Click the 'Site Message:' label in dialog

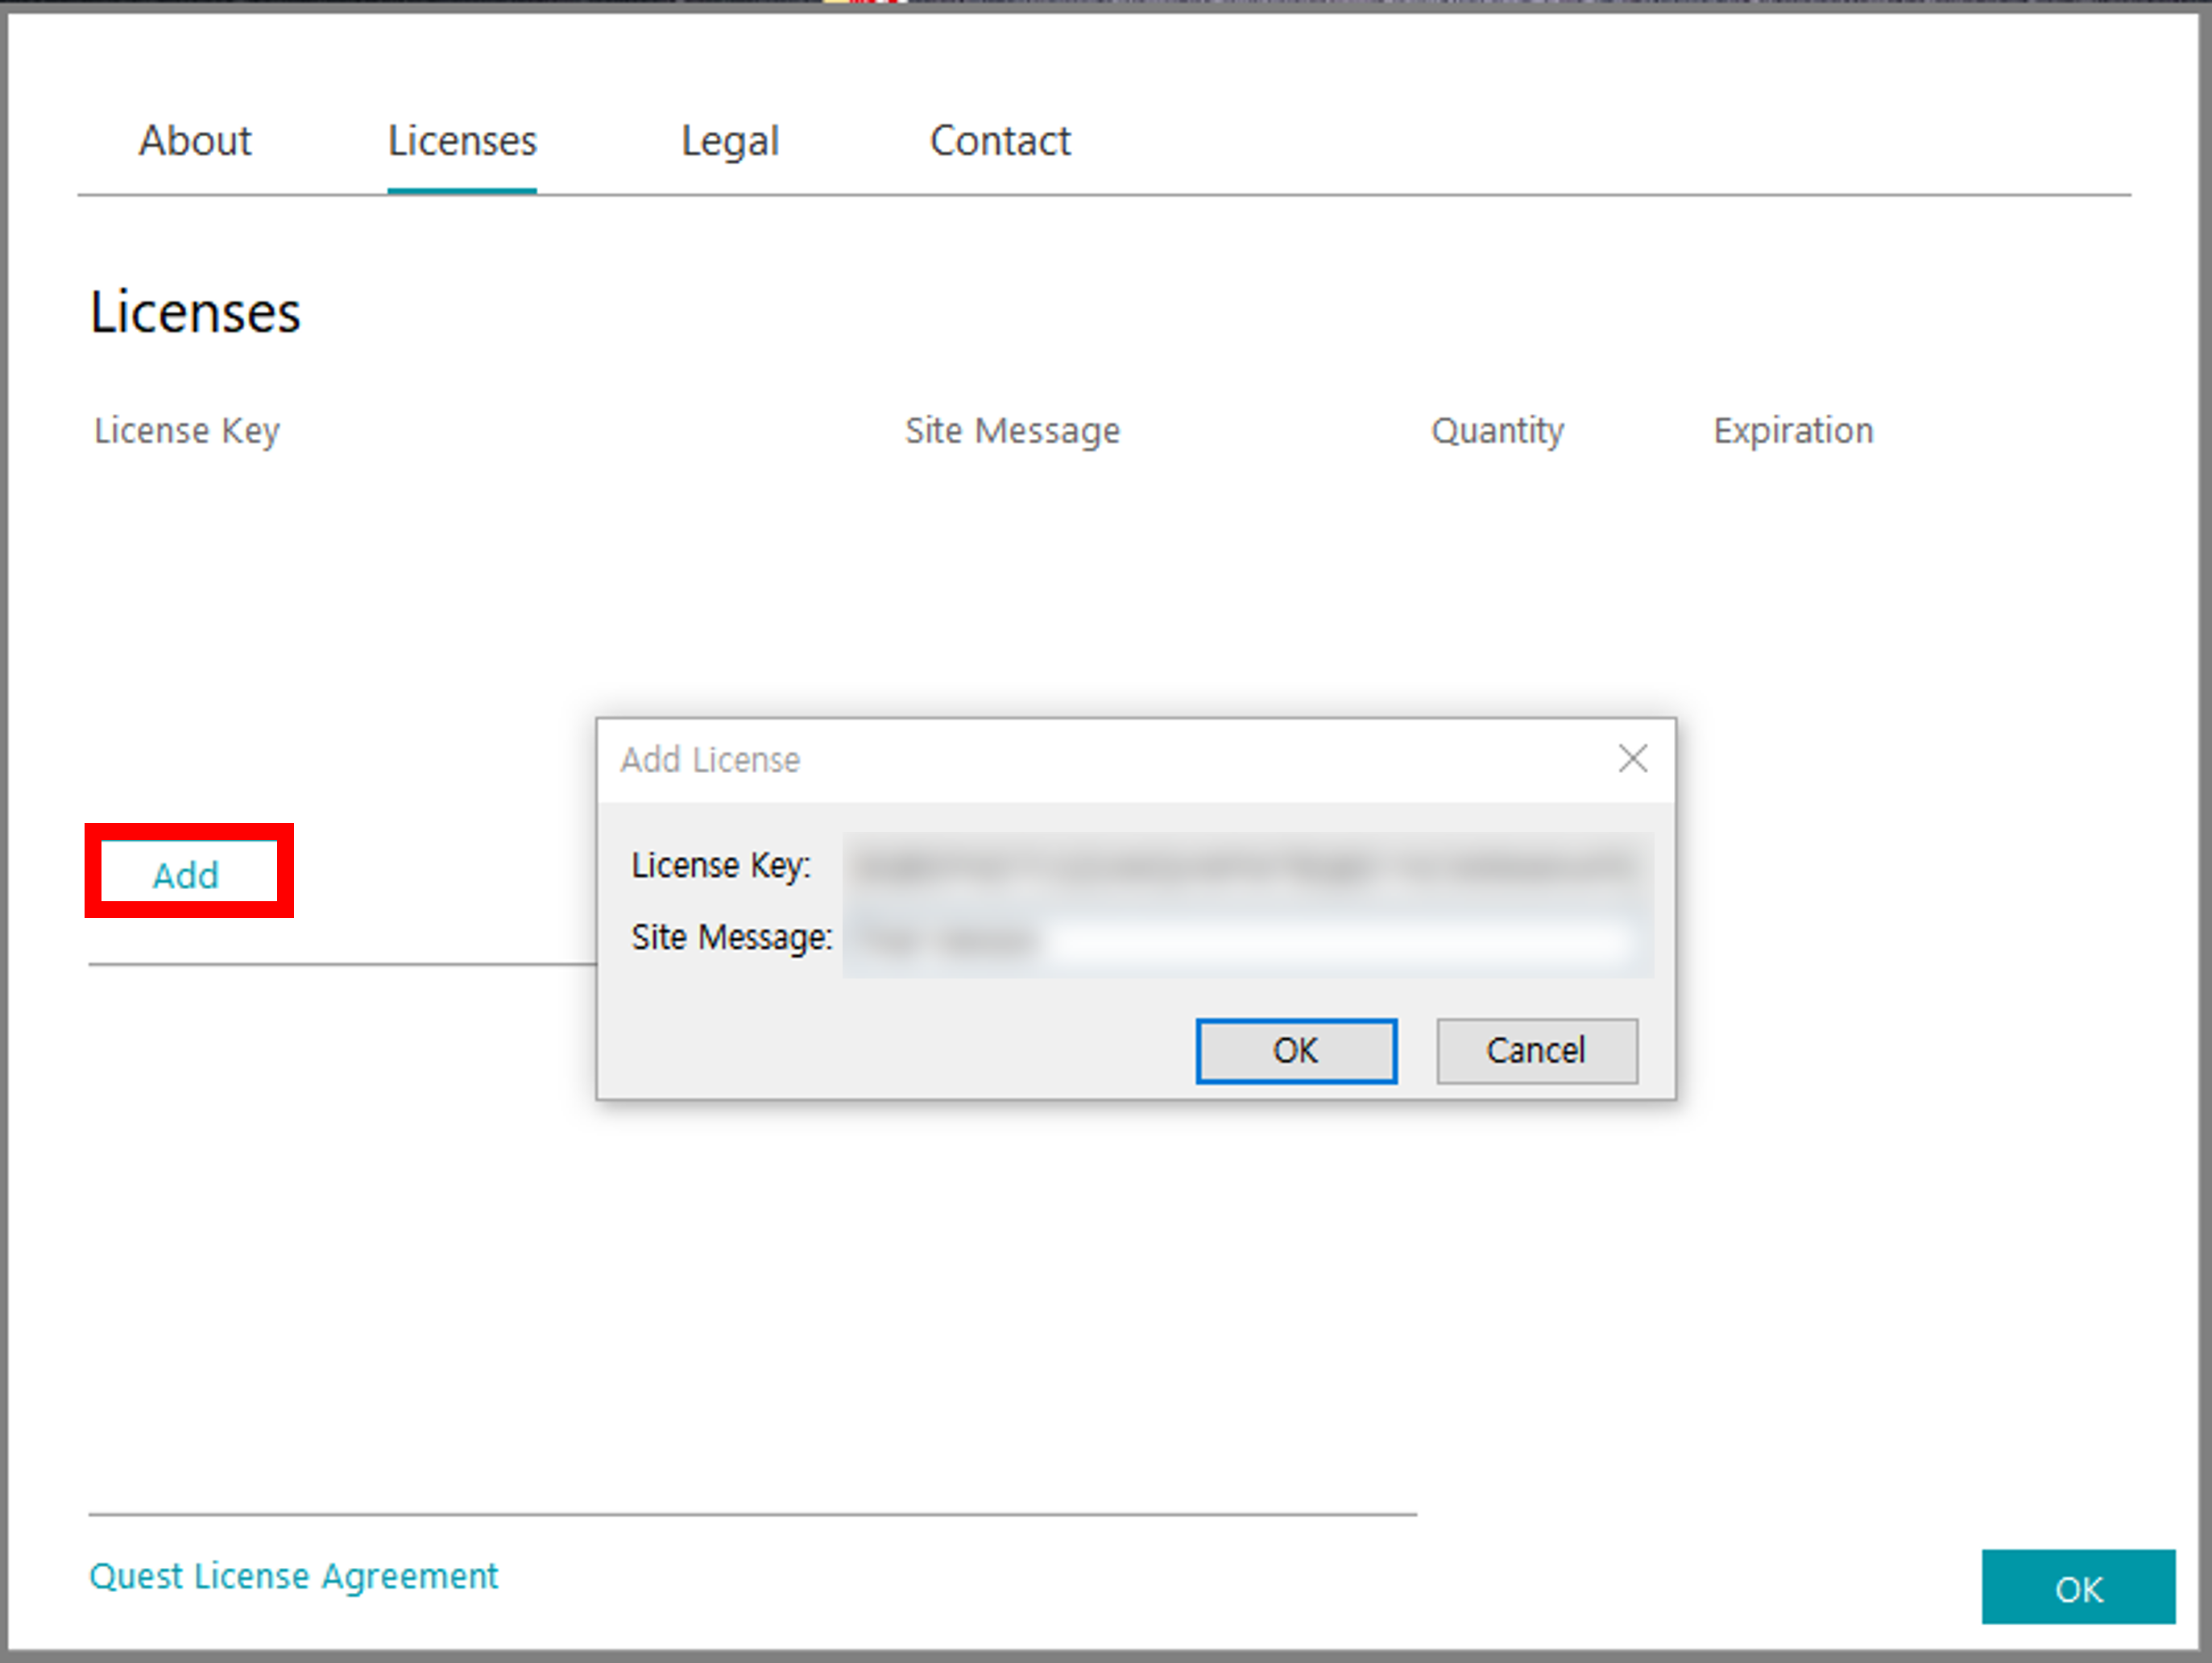pyautogui.click(x=731, y=938)
